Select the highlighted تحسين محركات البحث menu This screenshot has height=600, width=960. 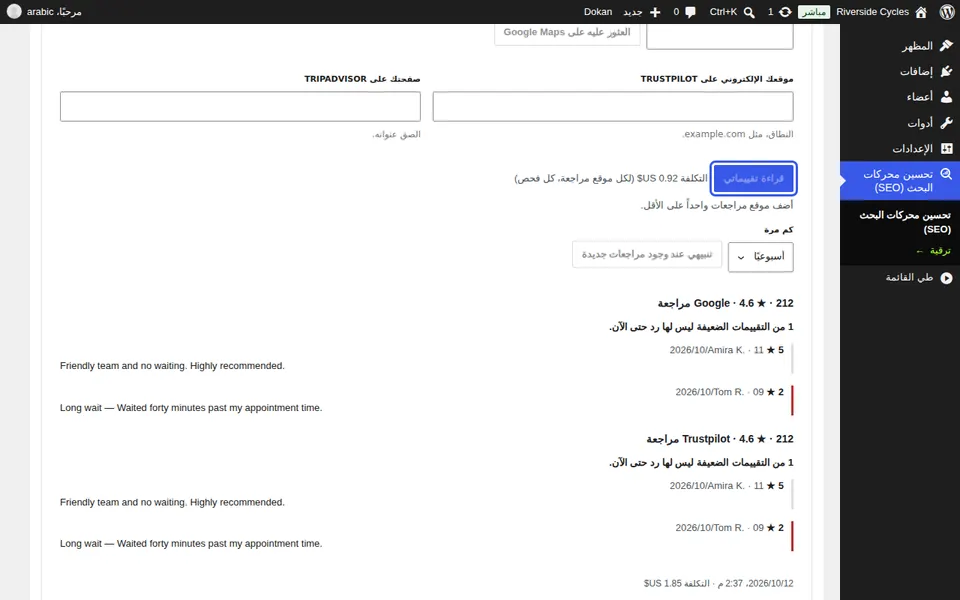pyautogui.click(x=900, y=181)
